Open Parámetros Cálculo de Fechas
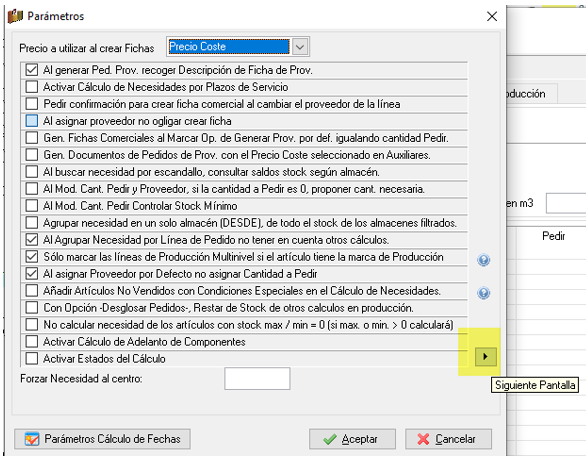 (x=102, y=439)
